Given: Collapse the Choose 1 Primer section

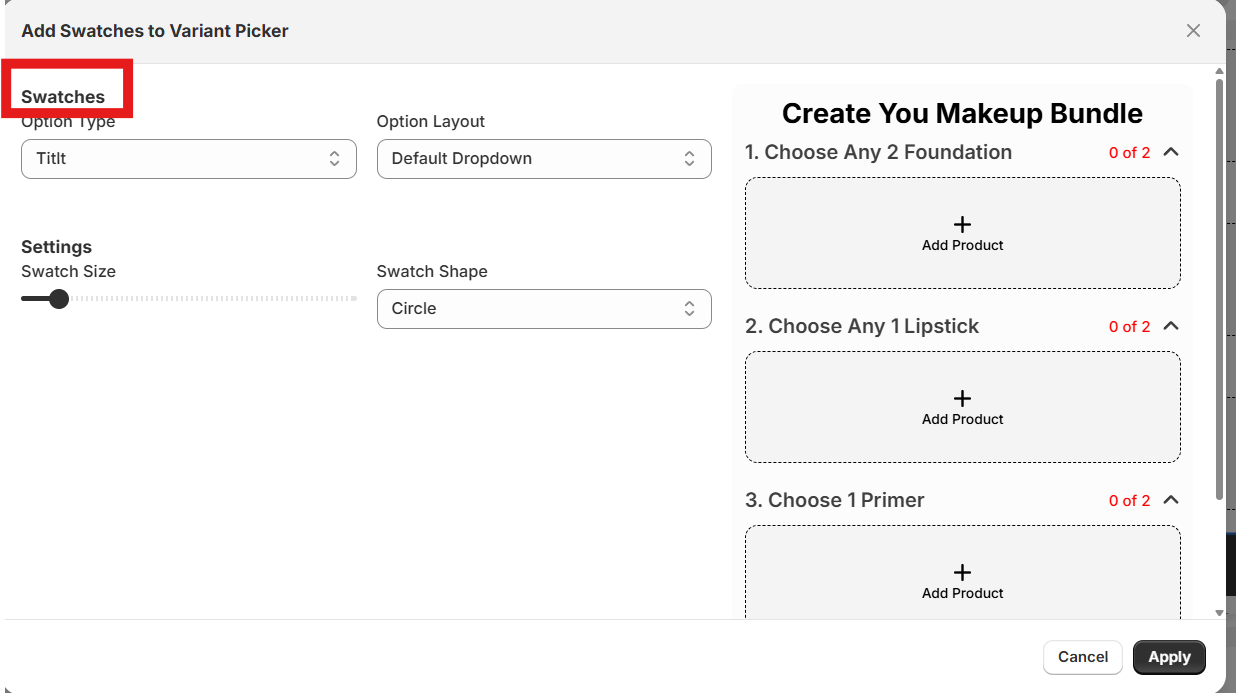Looking at the screenshot, I should click(1172, 500).
